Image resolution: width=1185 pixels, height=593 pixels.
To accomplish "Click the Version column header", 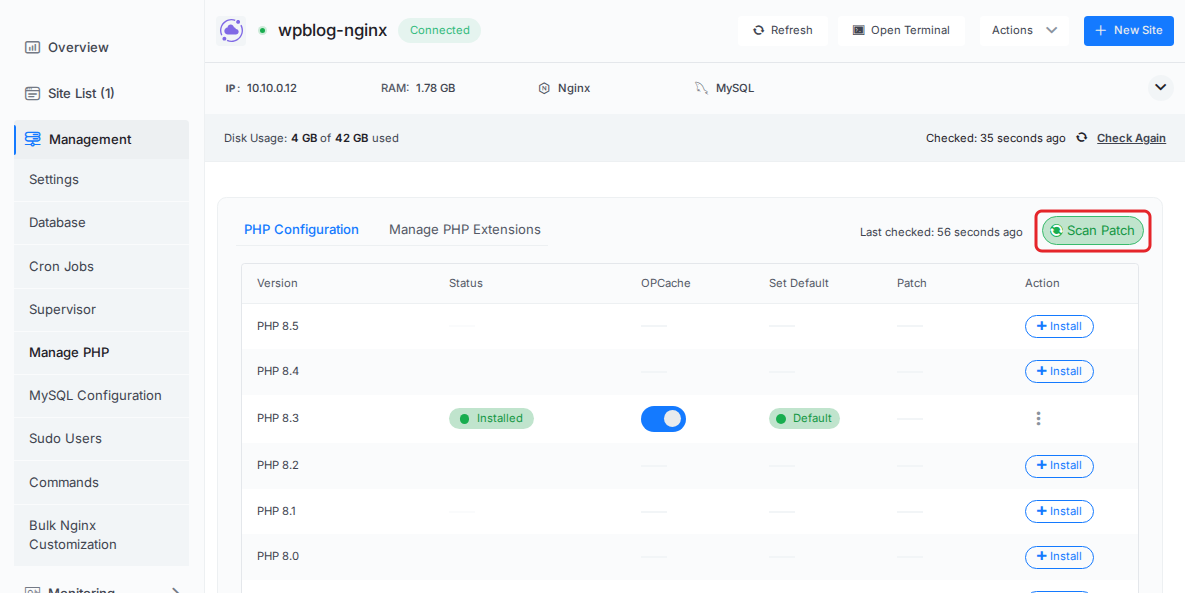I will coord(277,283).
